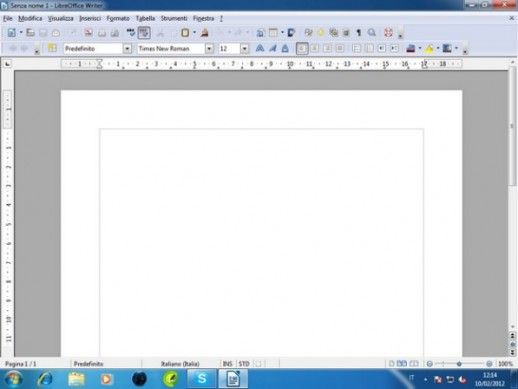518x389 pixels.
Task: Turn on bullets list icon
Action: 369,48
